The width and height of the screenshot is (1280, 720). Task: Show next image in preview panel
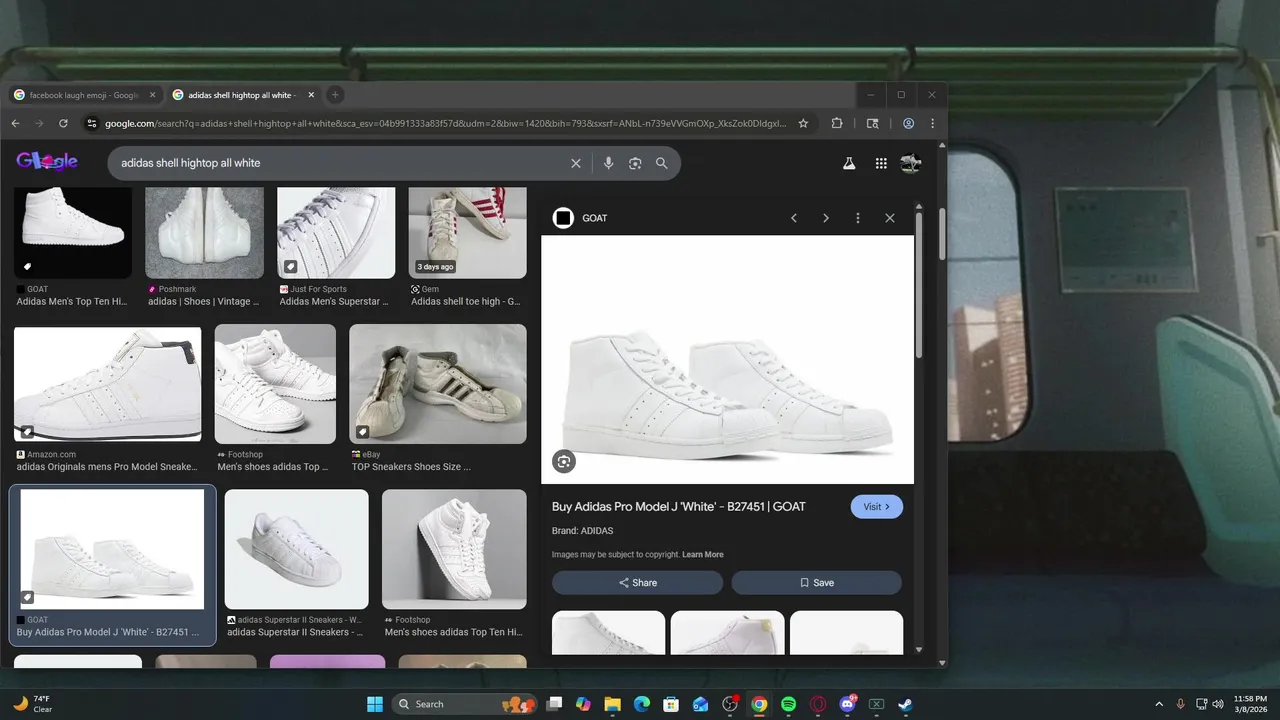point(826,218)
